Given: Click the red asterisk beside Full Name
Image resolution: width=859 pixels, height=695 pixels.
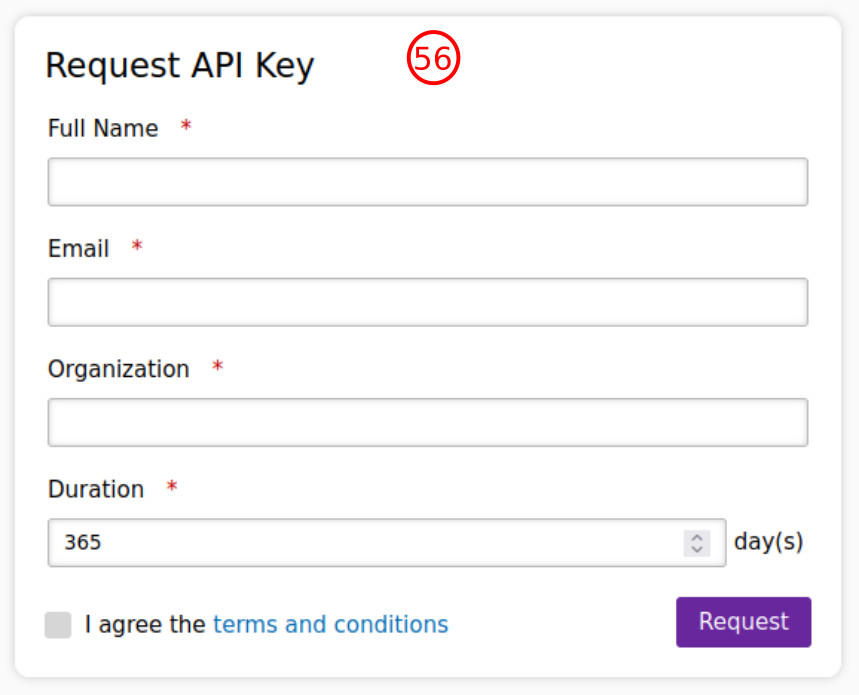Looking at the screenshot, I should pyautogui.click(x=186, y=127).
